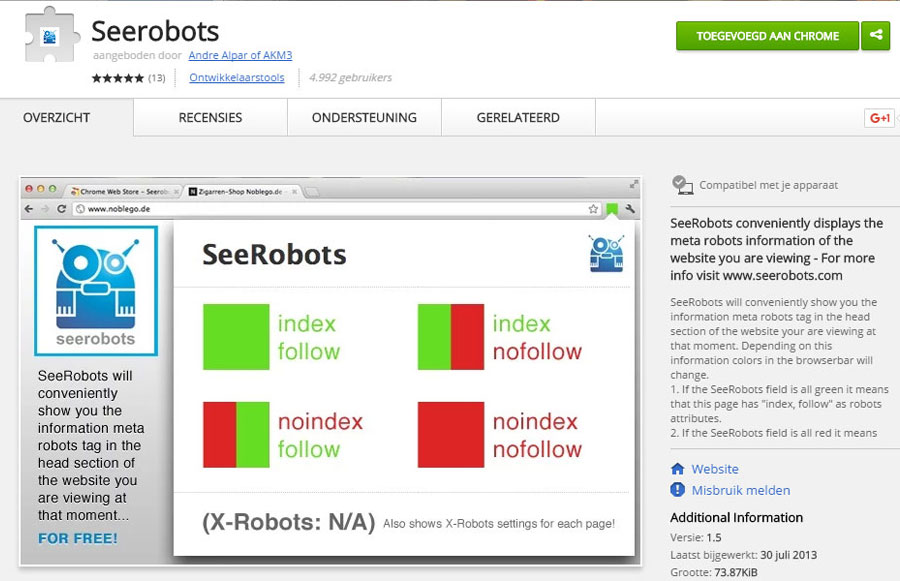Click the small robot logo in SeeRobots popup
The height and width of the screenshot is (581, 900).
click(x=606, y=253)
